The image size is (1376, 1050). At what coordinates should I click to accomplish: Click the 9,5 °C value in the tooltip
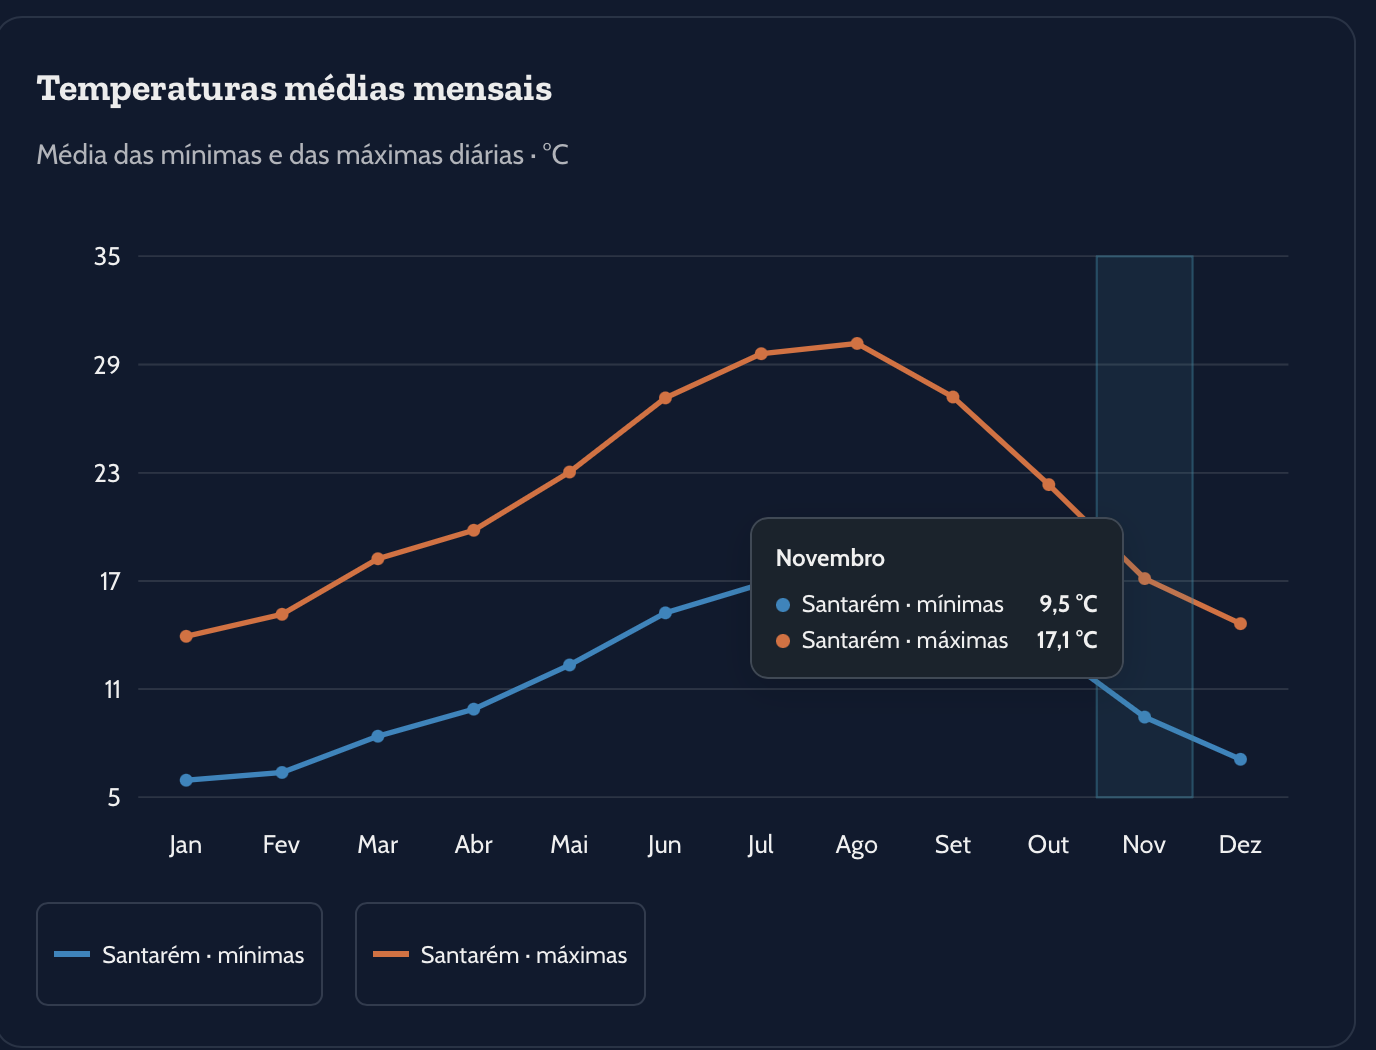point(1068,604)
